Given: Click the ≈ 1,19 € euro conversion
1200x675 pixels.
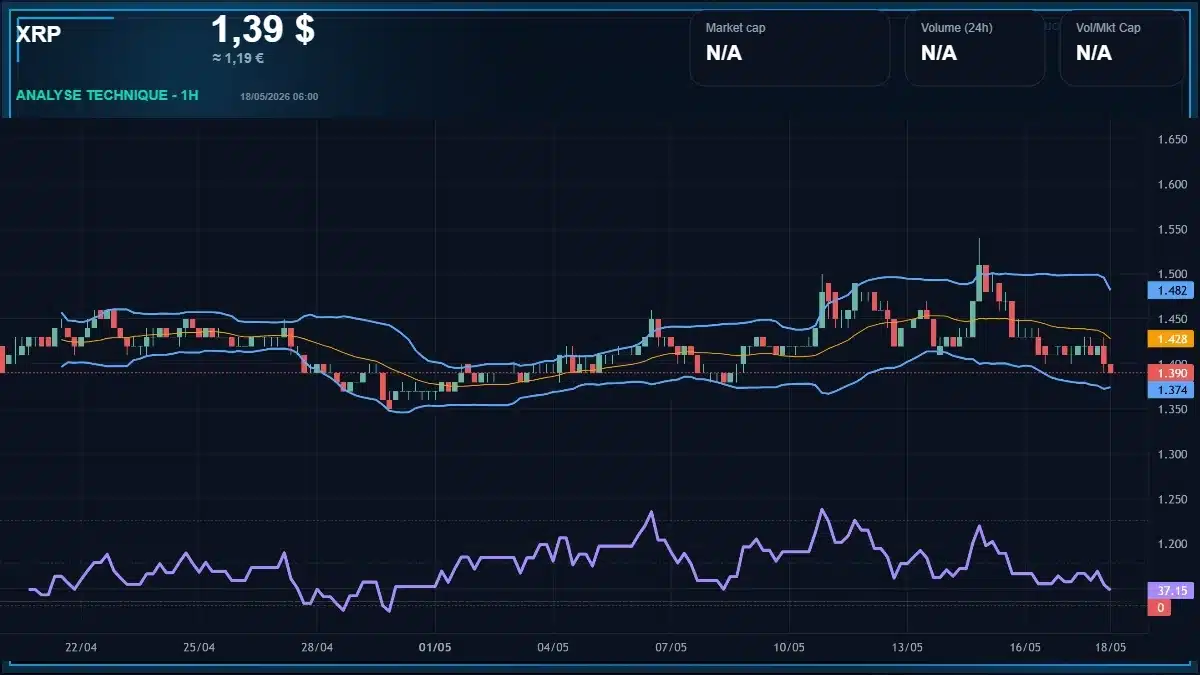Looking at the screenshot, I should coord(238,58).
